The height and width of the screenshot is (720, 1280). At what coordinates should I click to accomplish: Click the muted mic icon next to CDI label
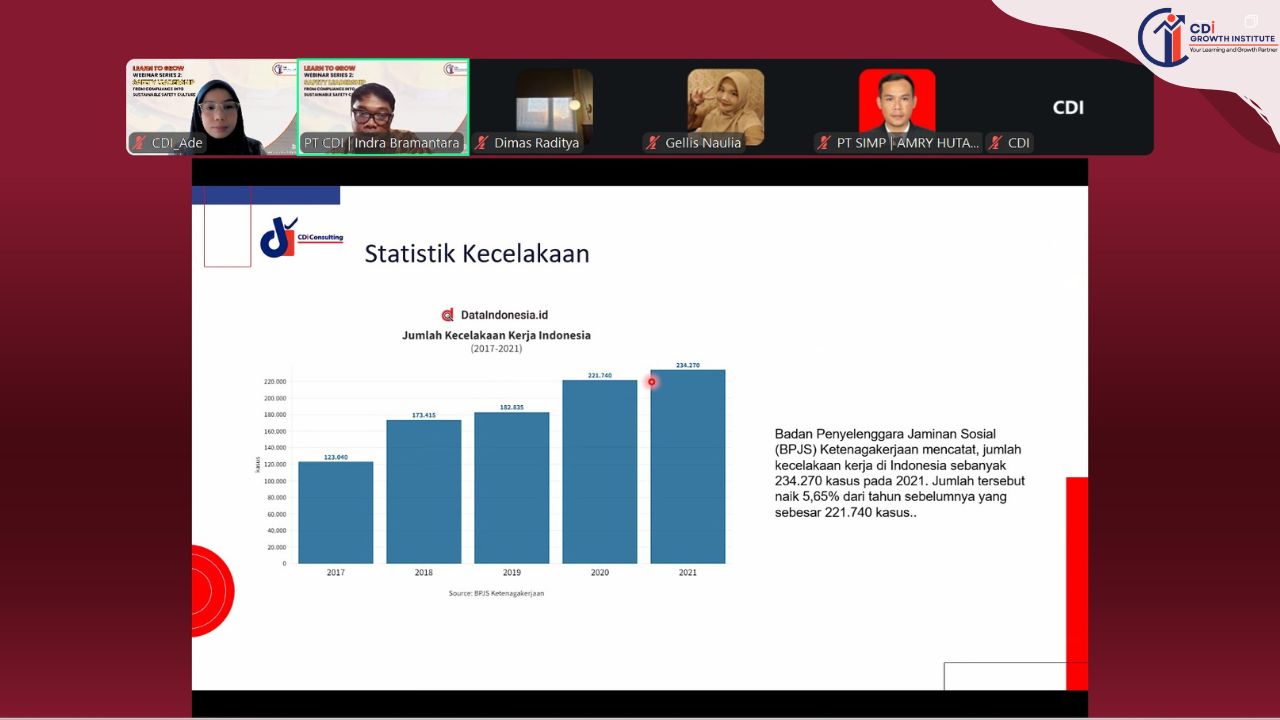coord(995,143)
